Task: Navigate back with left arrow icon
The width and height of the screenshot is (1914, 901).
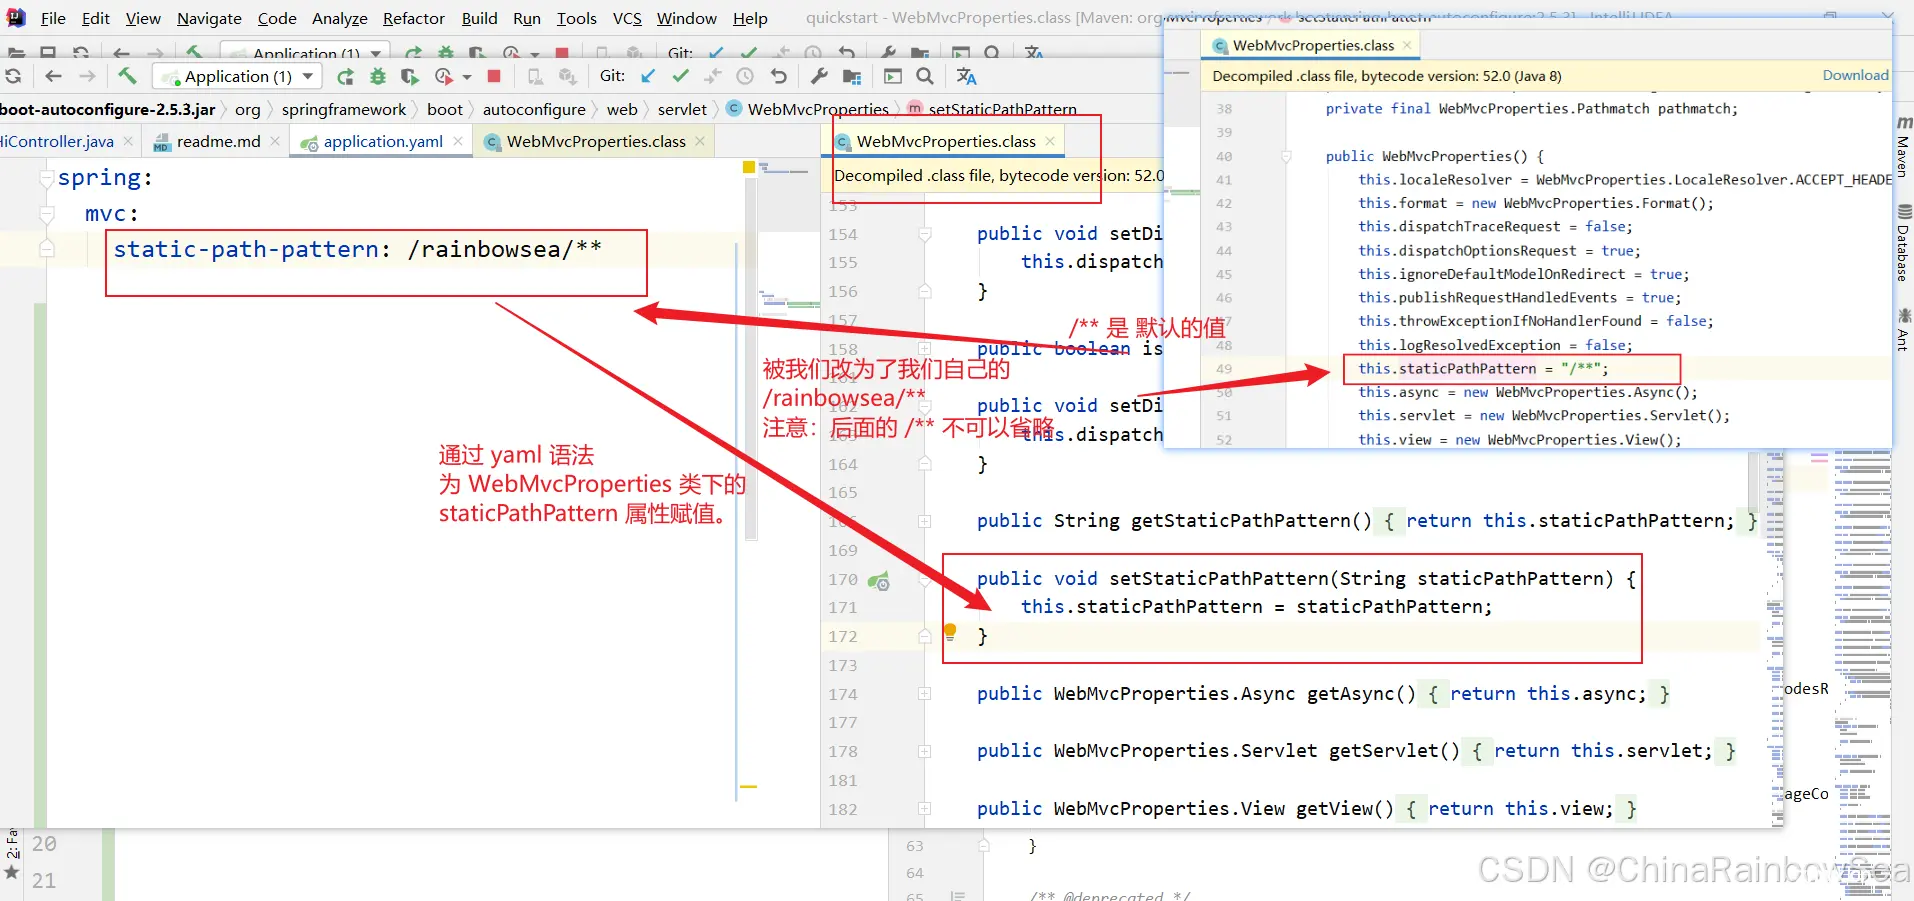Action: (x=54, y=76)
